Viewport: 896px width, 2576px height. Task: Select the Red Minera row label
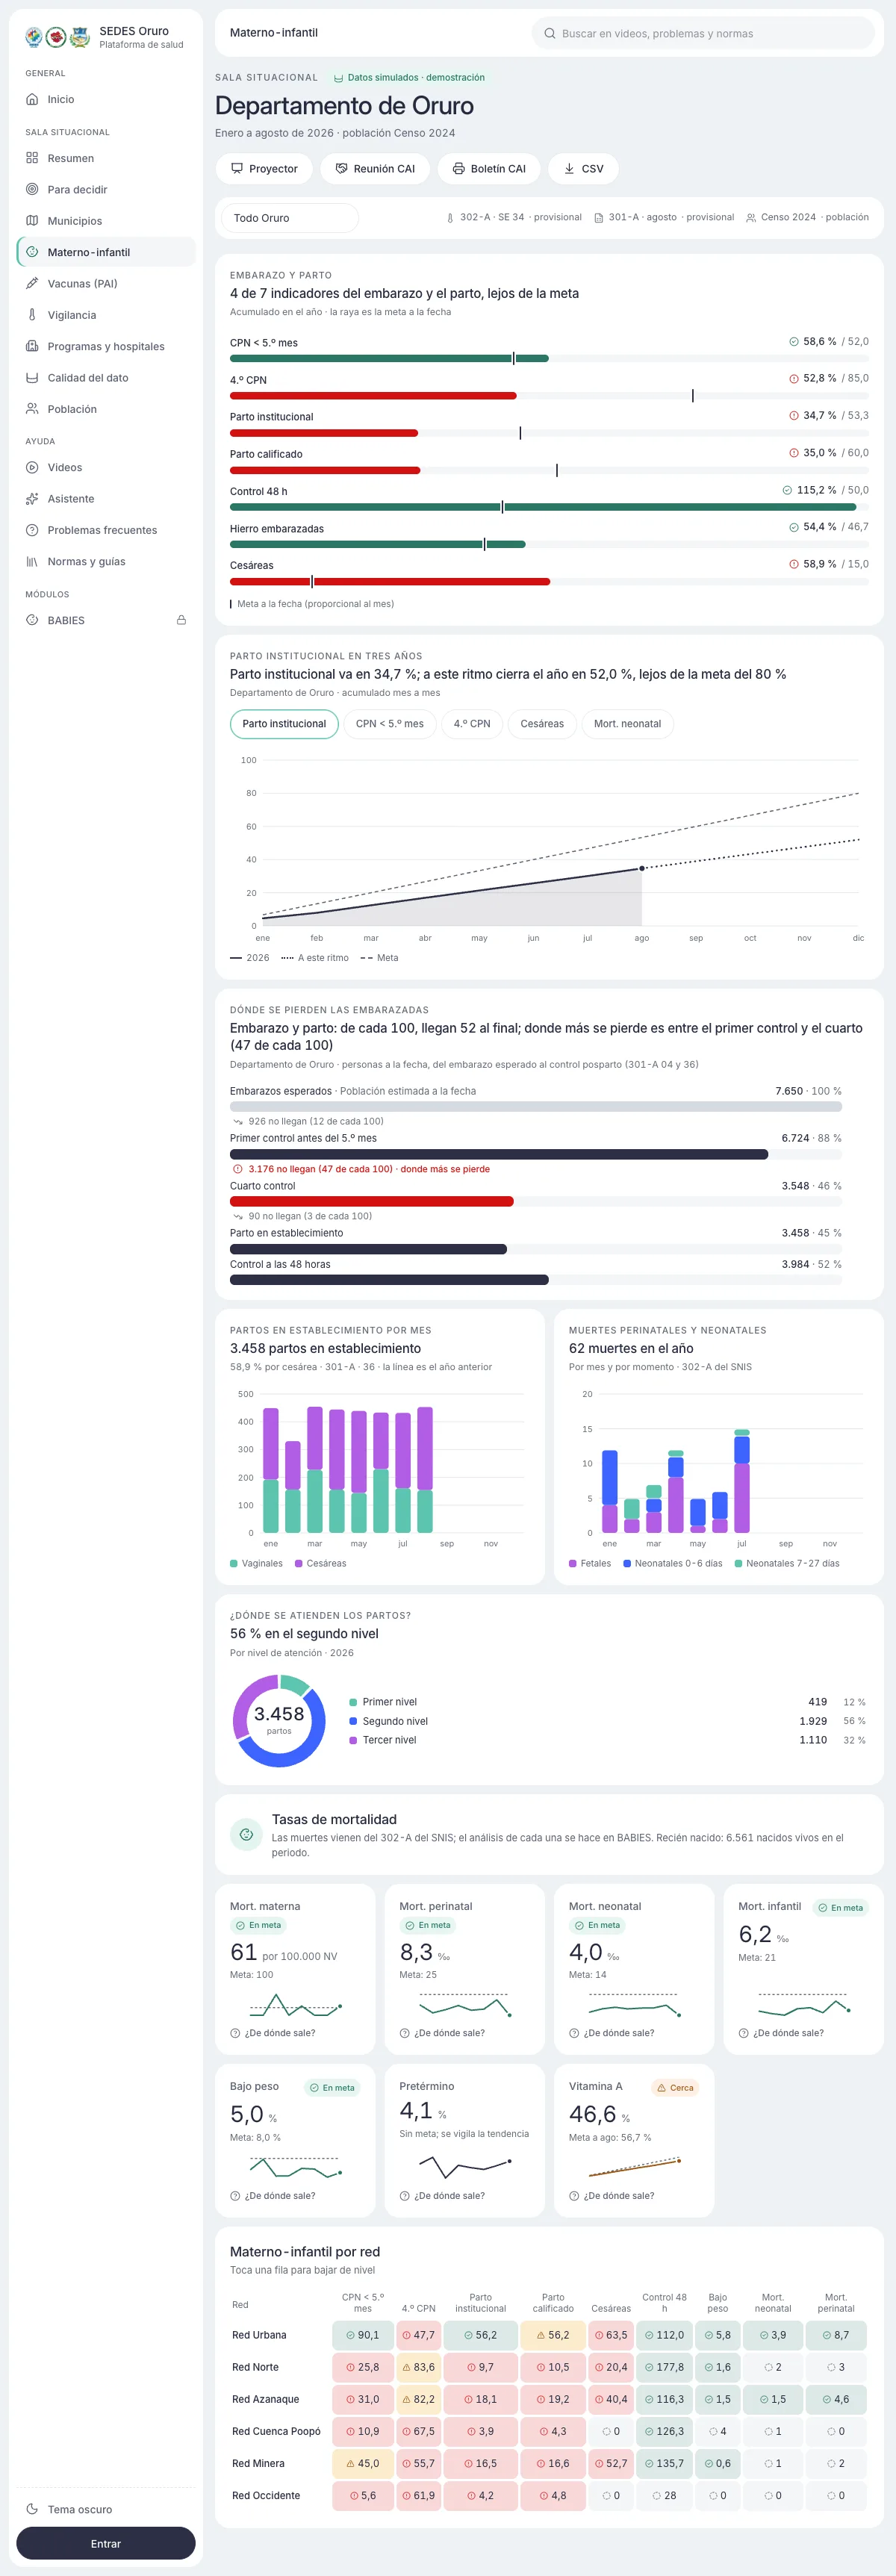point(258,2463)
